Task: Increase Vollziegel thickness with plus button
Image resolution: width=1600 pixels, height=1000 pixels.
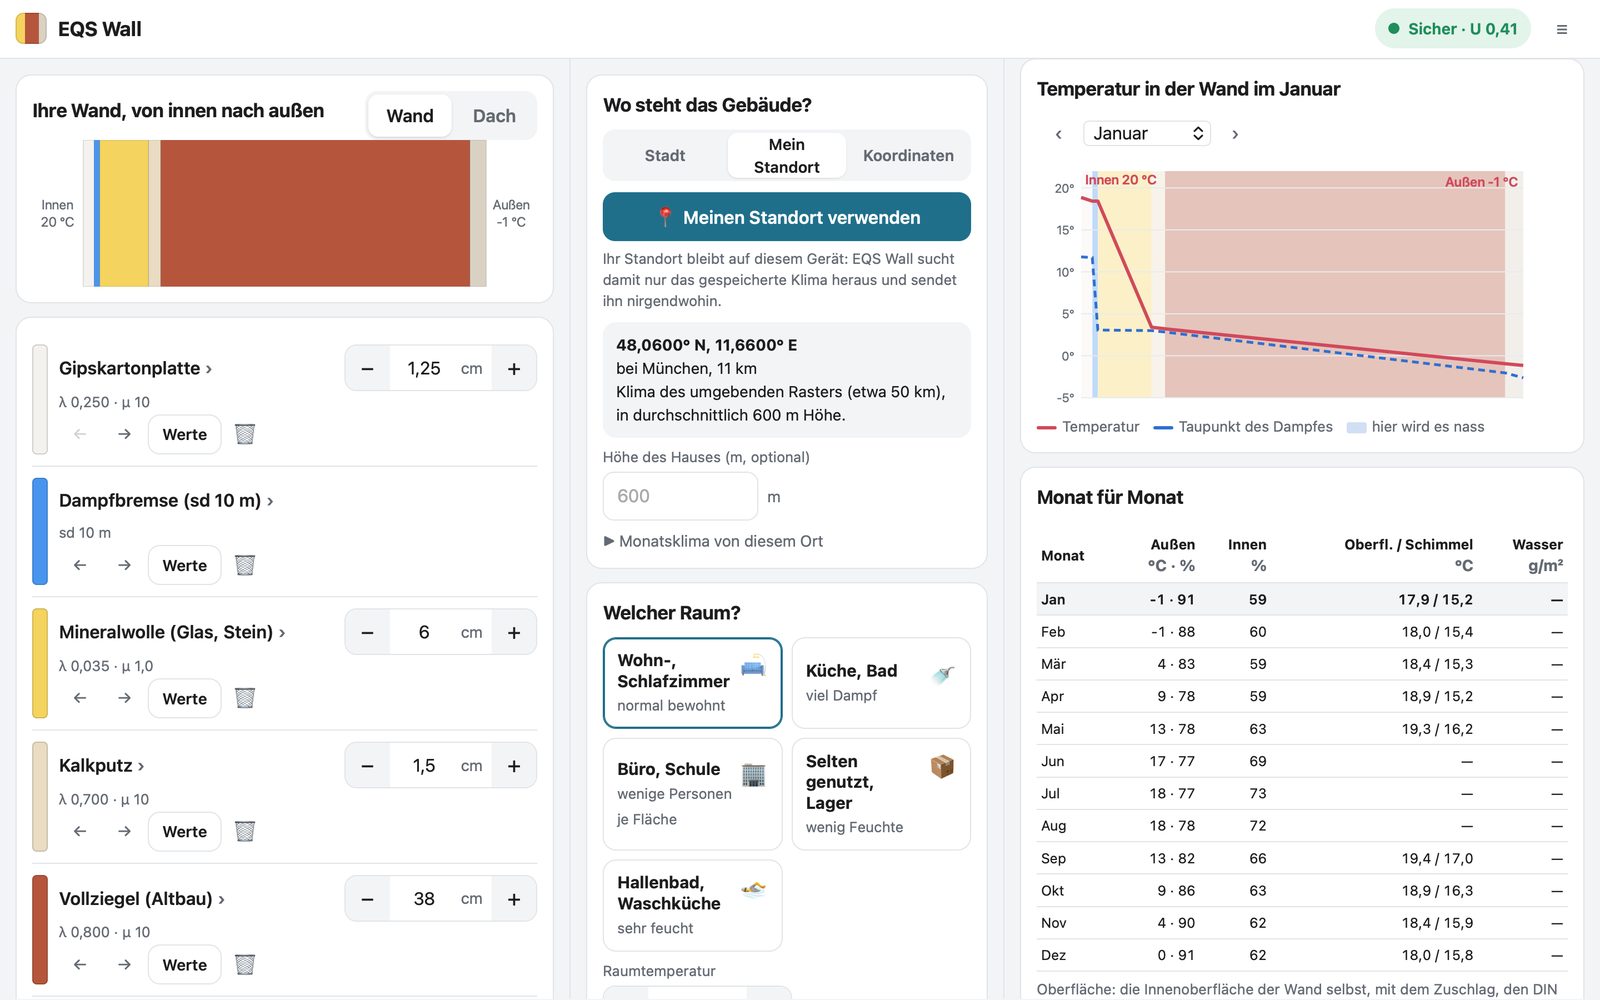Action: (x=514, y=899)
